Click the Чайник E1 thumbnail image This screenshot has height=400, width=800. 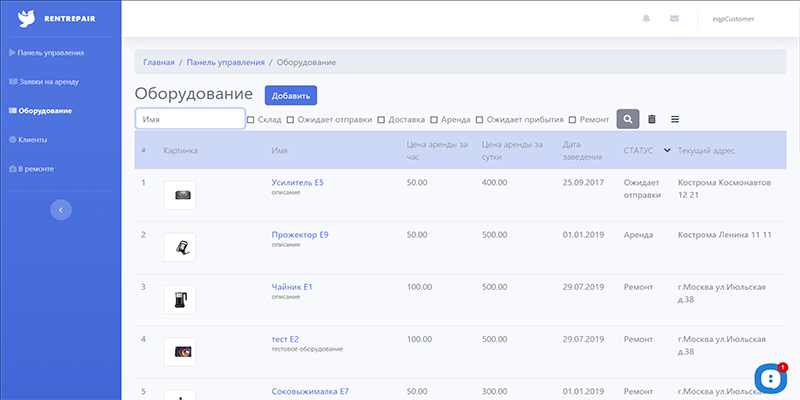(180, 299)
